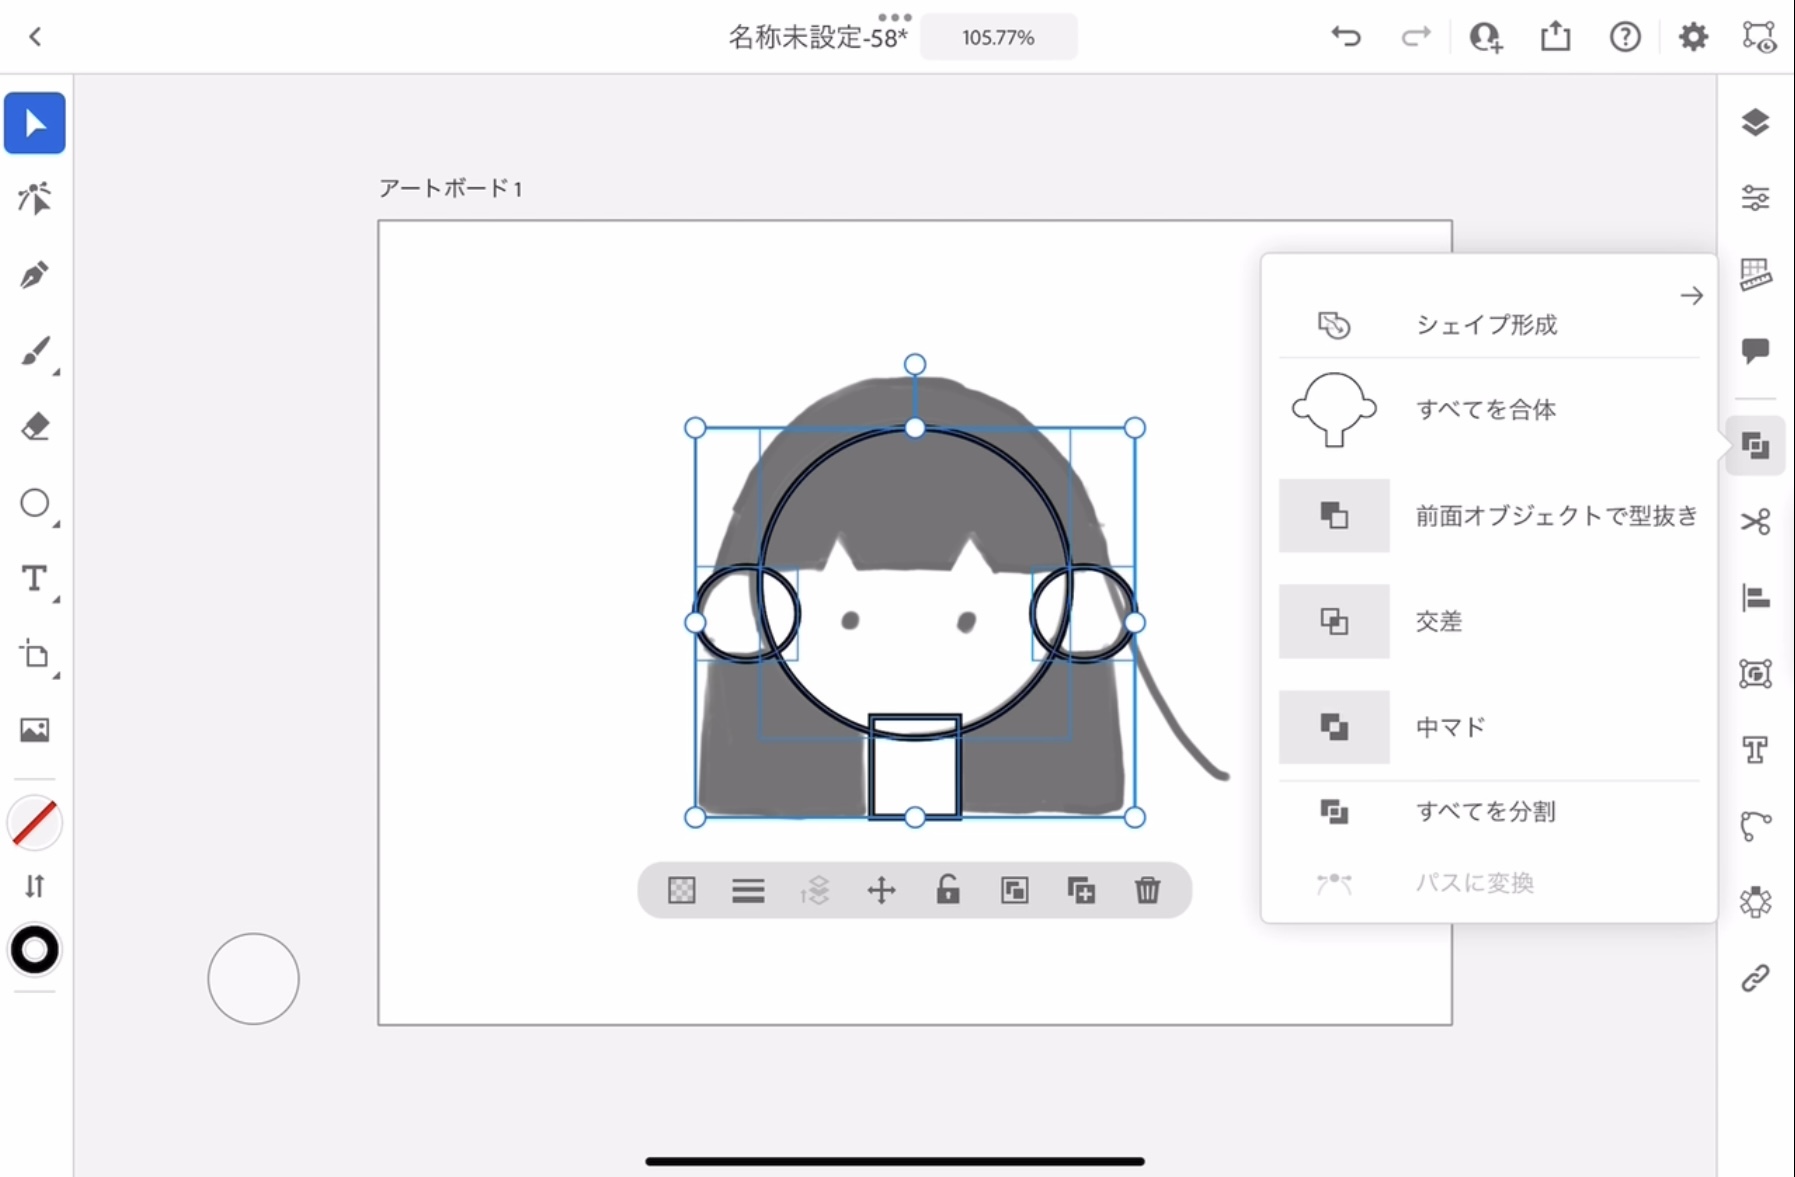Toggle the Combine shapes panel
The width and height of the screenshot is (1795, 1177).
(x=1755, y=445)
